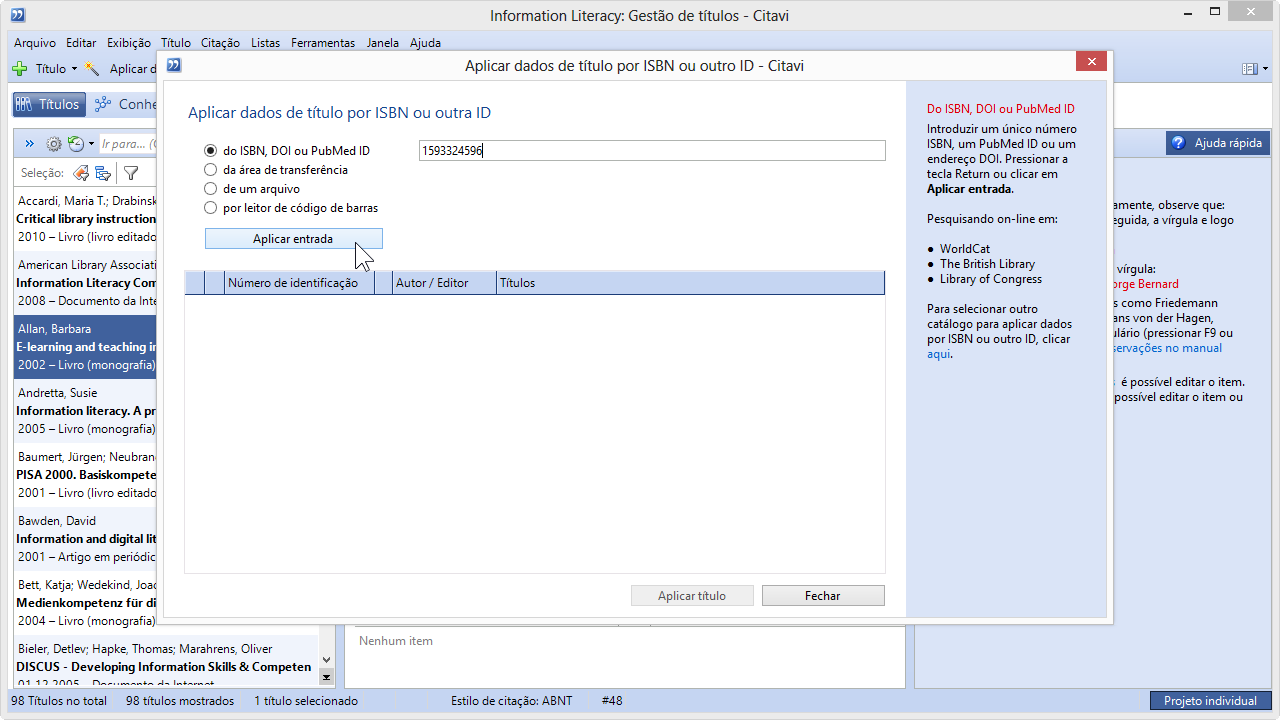The height and width of the screenshot is (720, 1280).
Task: Open the layout dropdown arrow at top right
Action: (x=1264, y=69)
